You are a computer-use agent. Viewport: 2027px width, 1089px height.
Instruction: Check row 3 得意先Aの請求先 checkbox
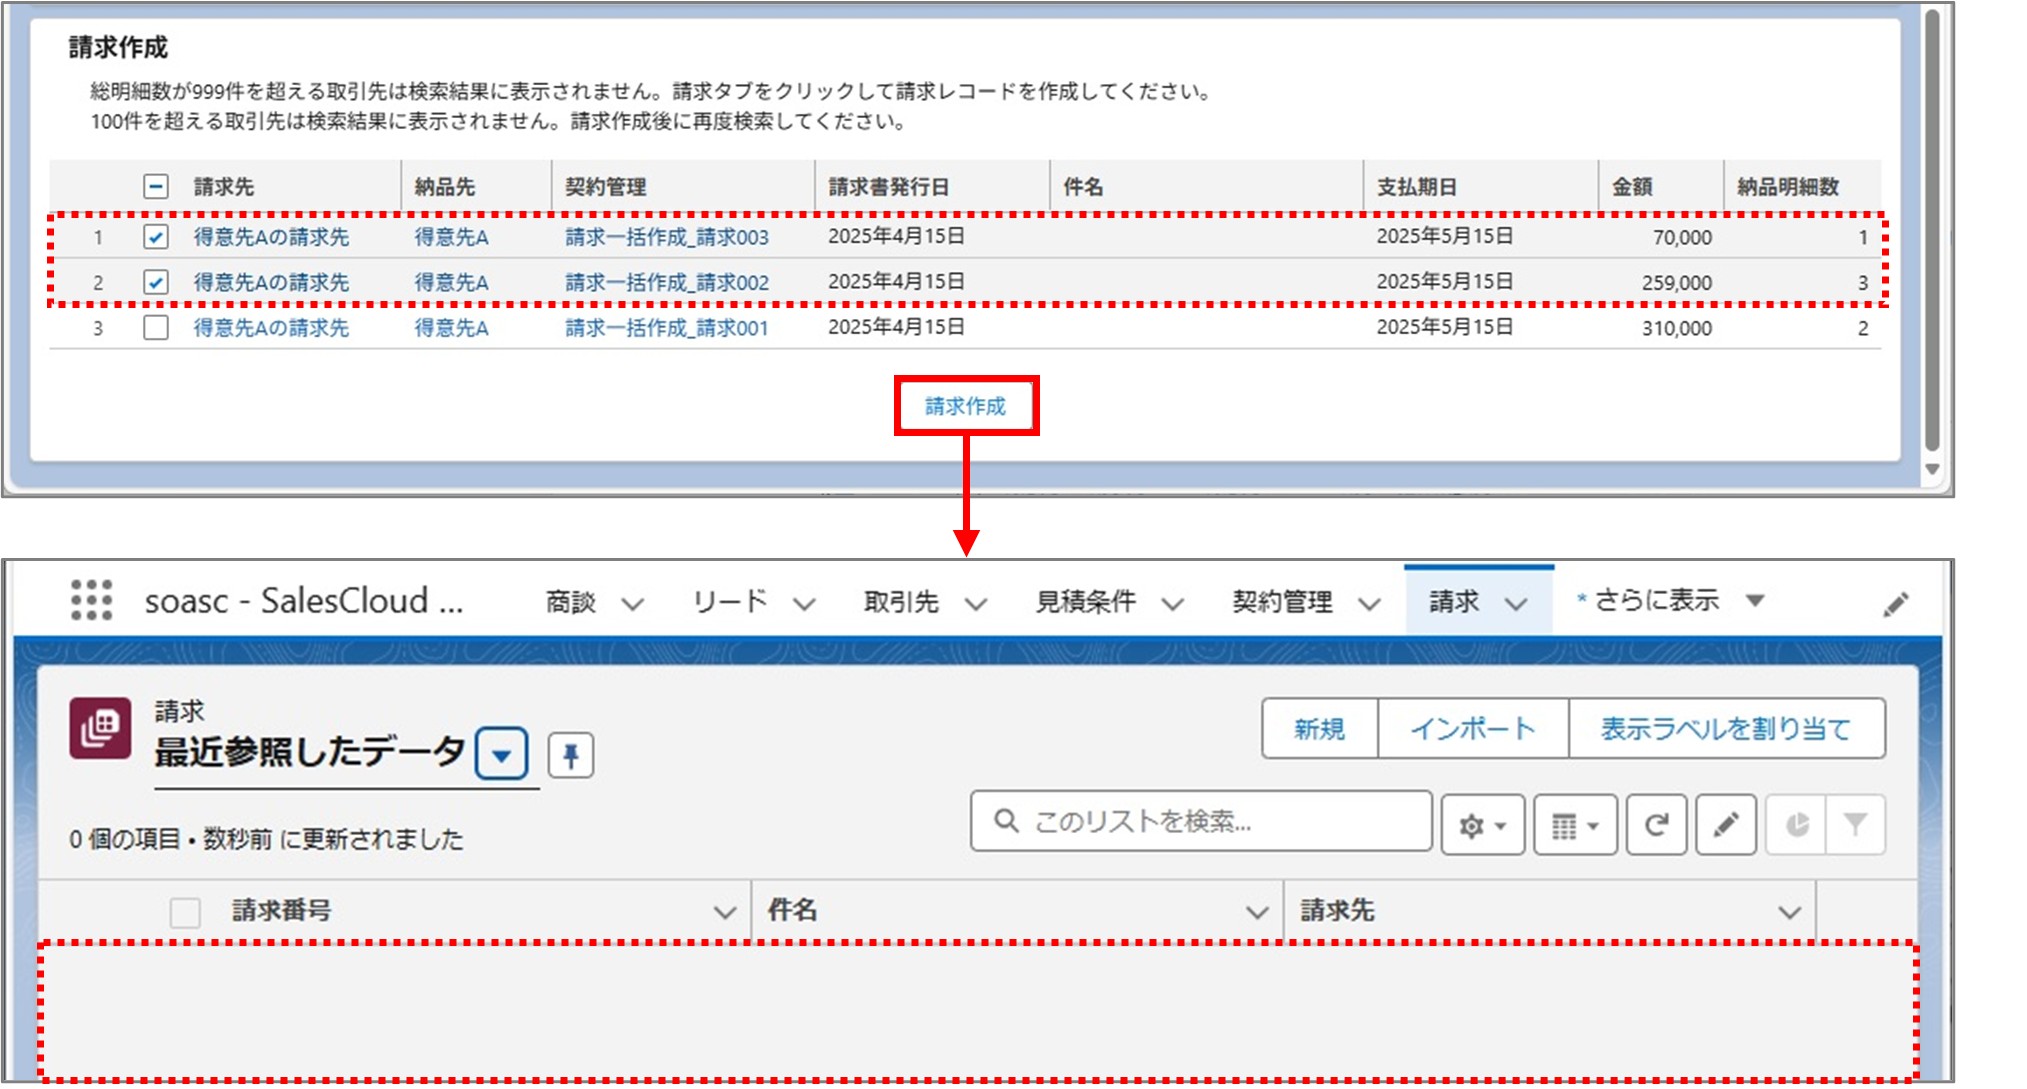(x=156, y=327)
